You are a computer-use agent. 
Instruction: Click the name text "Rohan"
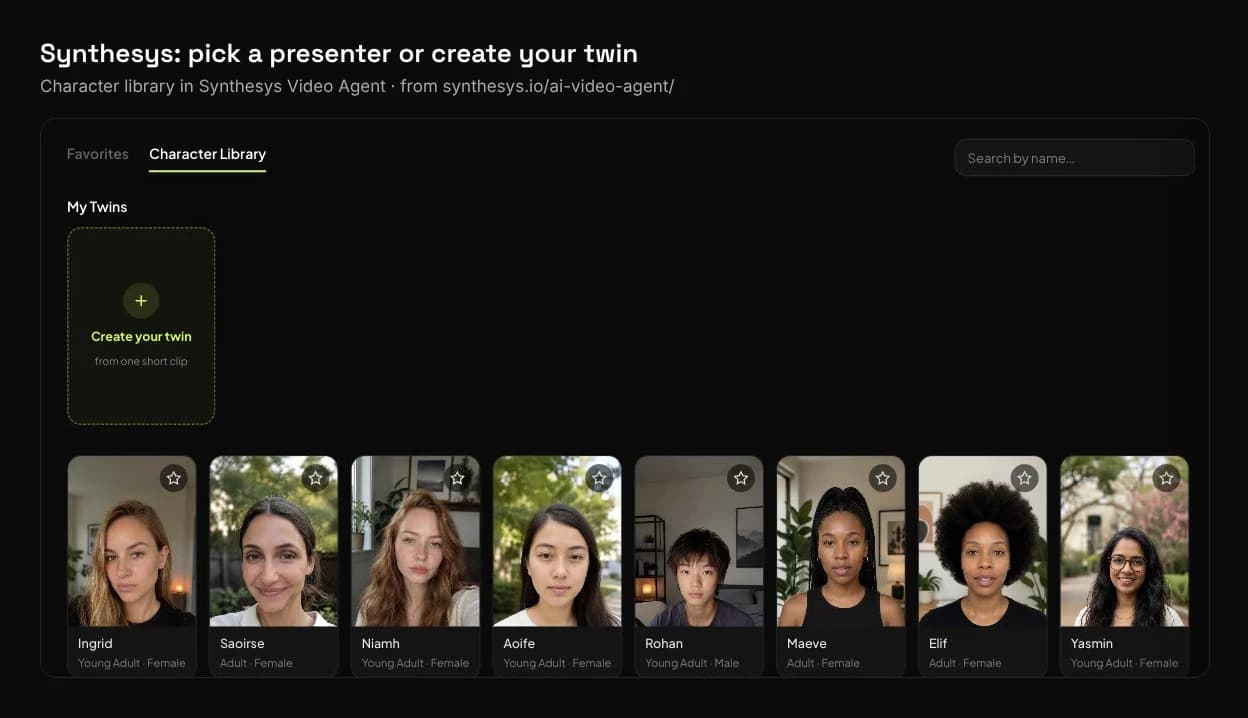tap(664, 644)
